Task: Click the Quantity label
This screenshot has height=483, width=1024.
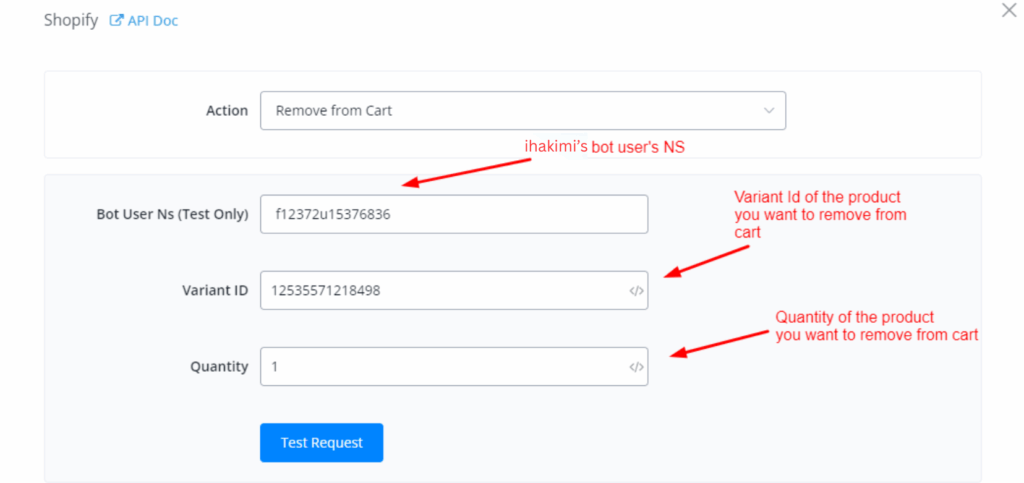Action: 219,366
